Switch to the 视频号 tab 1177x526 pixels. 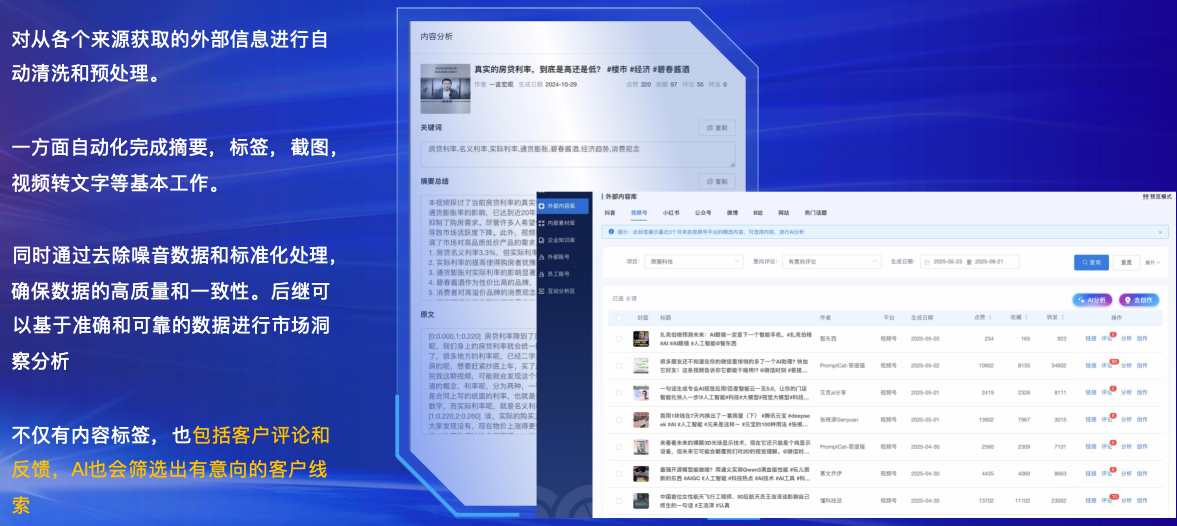(x=638, y=213)
